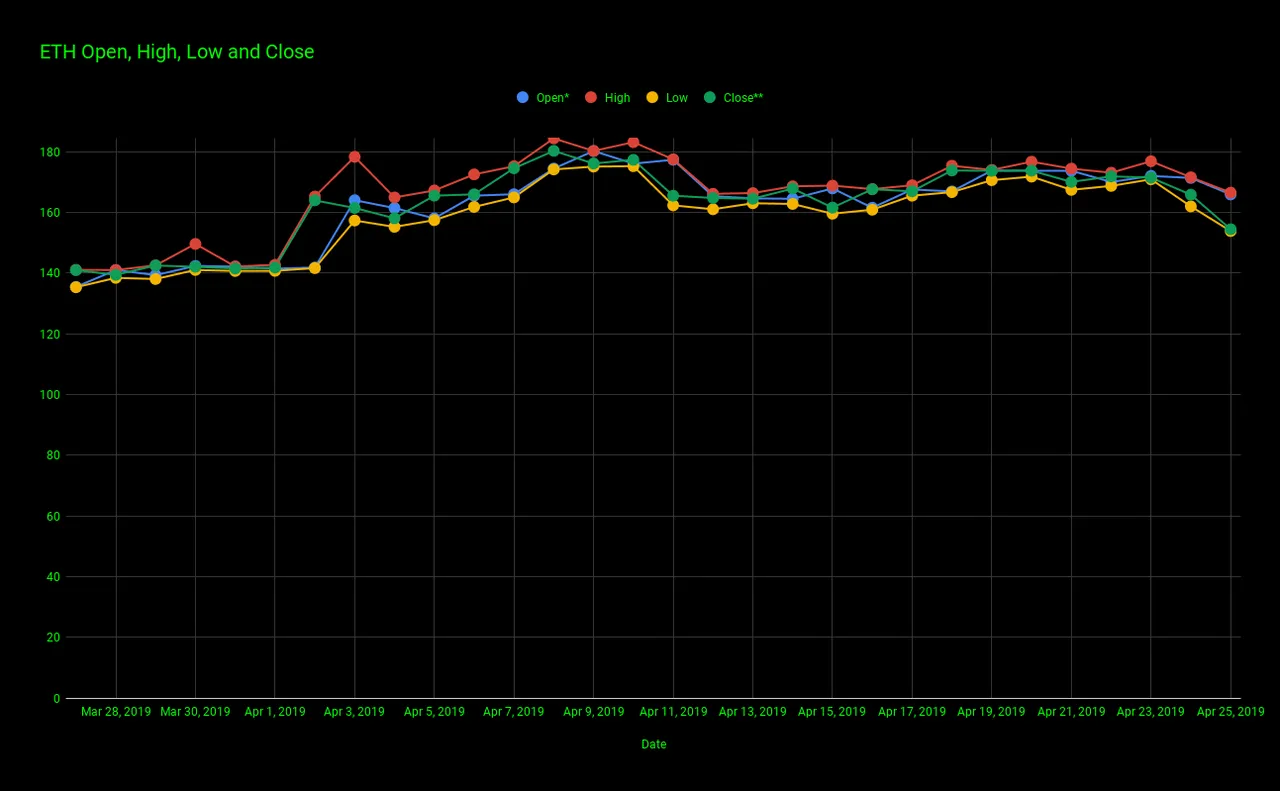Click the 'Mar 30, 2019' axis label
1280x791 pixels.
(195, 712)
